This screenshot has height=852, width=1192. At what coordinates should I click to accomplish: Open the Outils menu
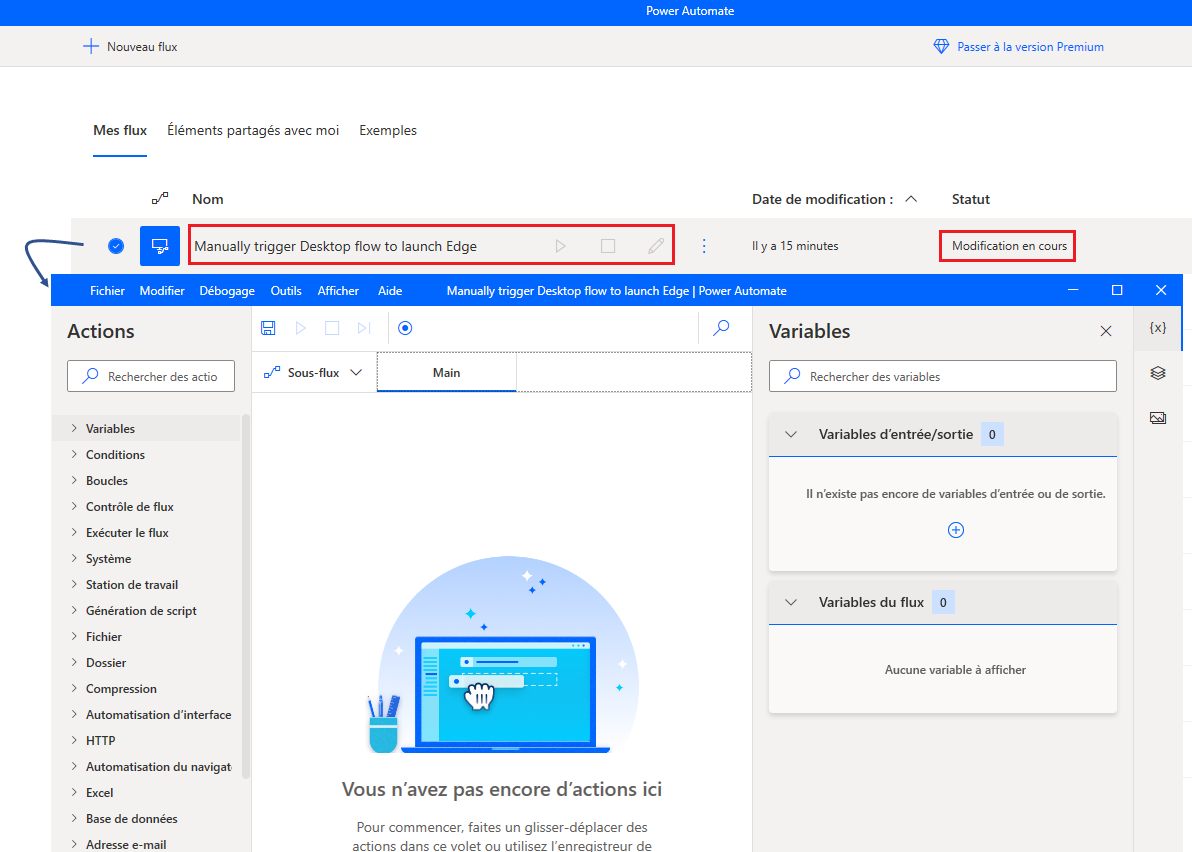coord(286,290)
